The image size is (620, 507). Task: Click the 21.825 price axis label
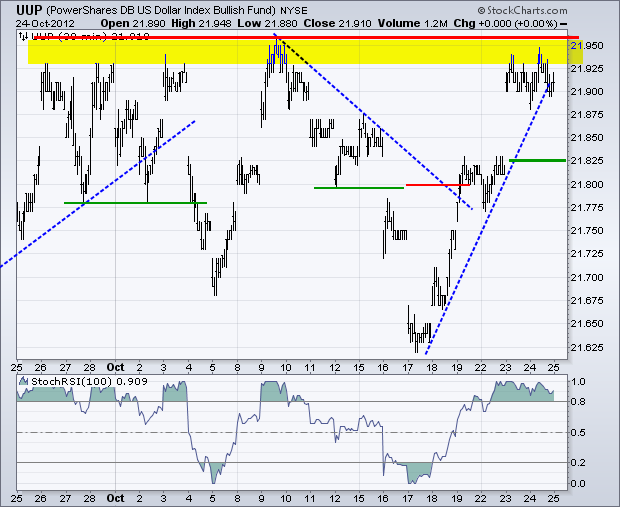tap(587, 161)
